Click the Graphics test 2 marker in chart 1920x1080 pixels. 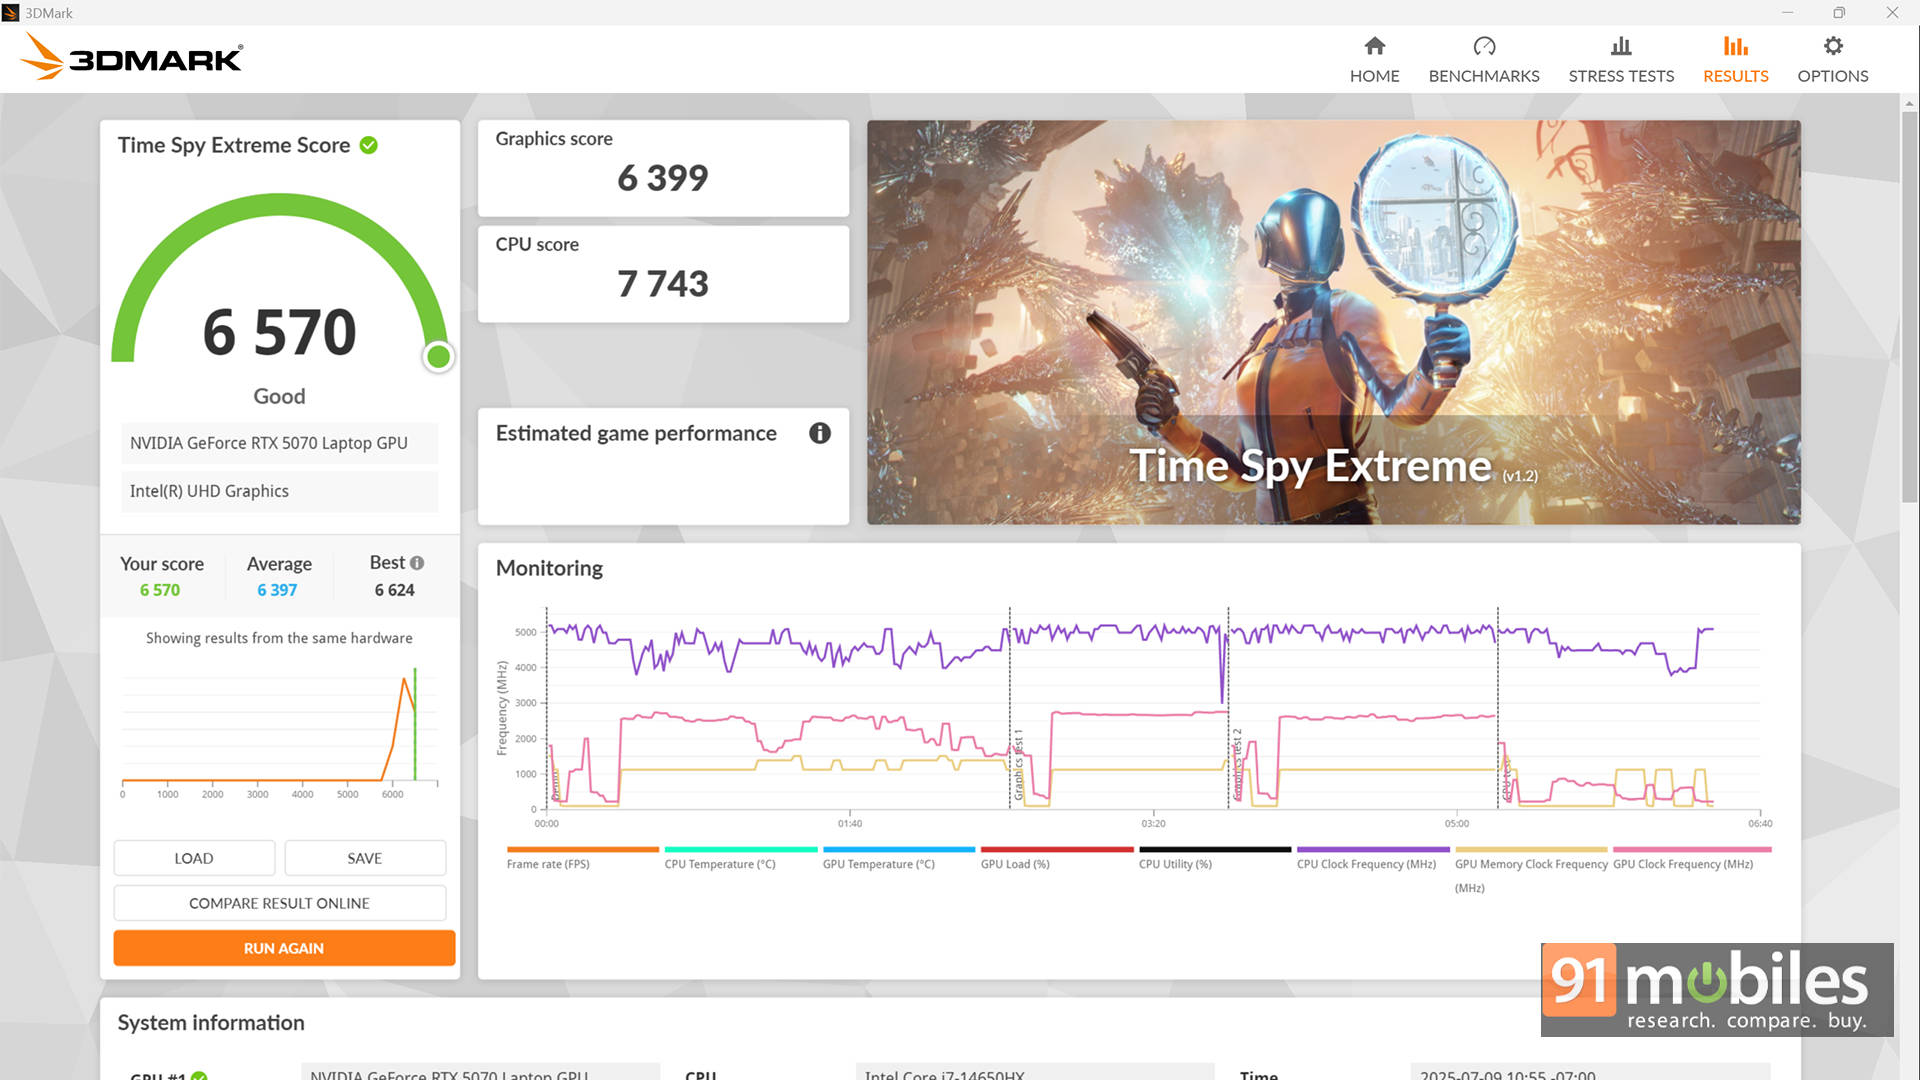[x=1237, y=765]
